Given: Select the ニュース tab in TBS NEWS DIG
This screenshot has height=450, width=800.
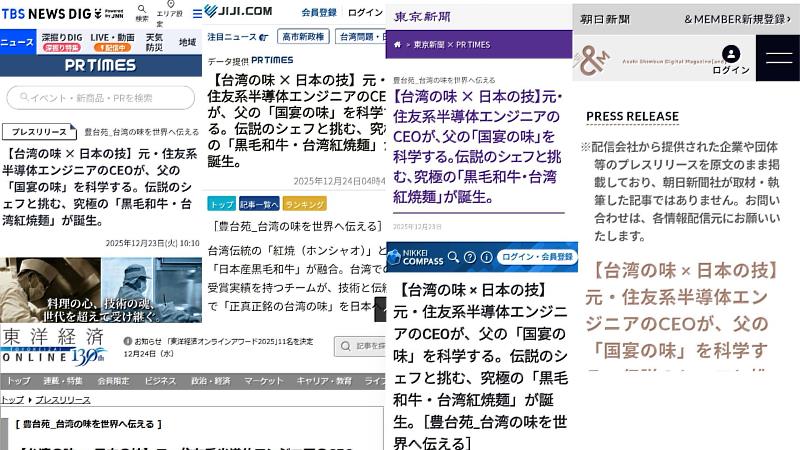Looking at the screenshot, I should 17,42.
